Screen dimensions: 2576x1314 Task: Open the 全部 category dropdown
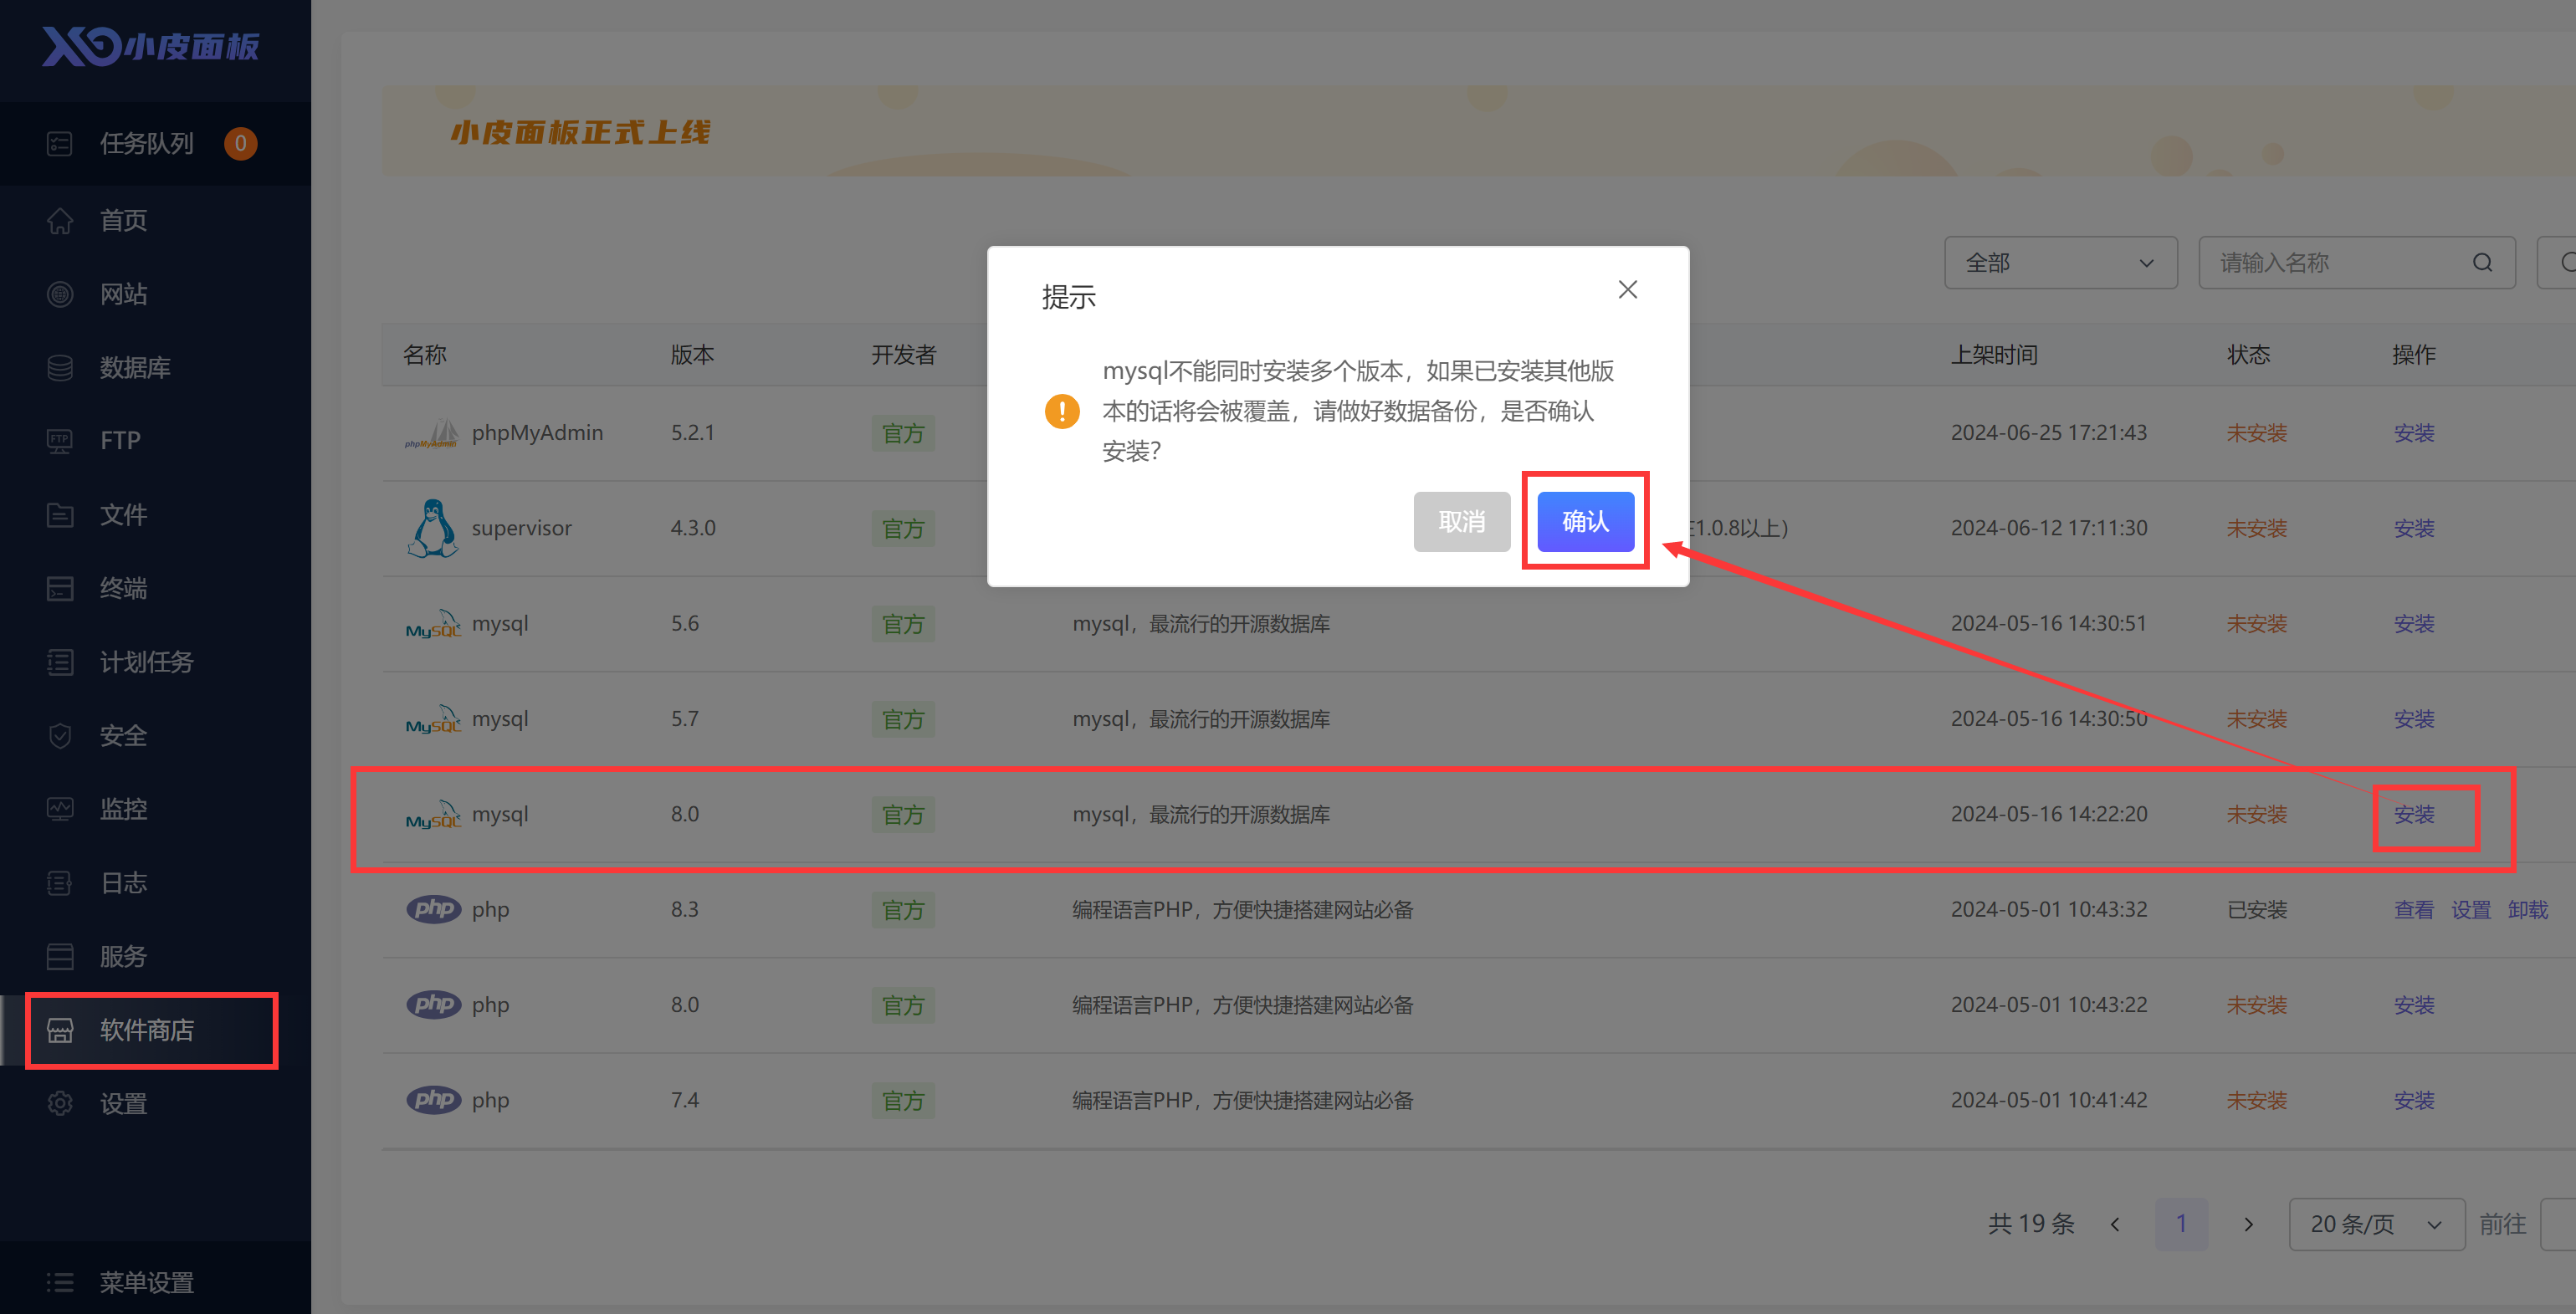(2060, 263)
